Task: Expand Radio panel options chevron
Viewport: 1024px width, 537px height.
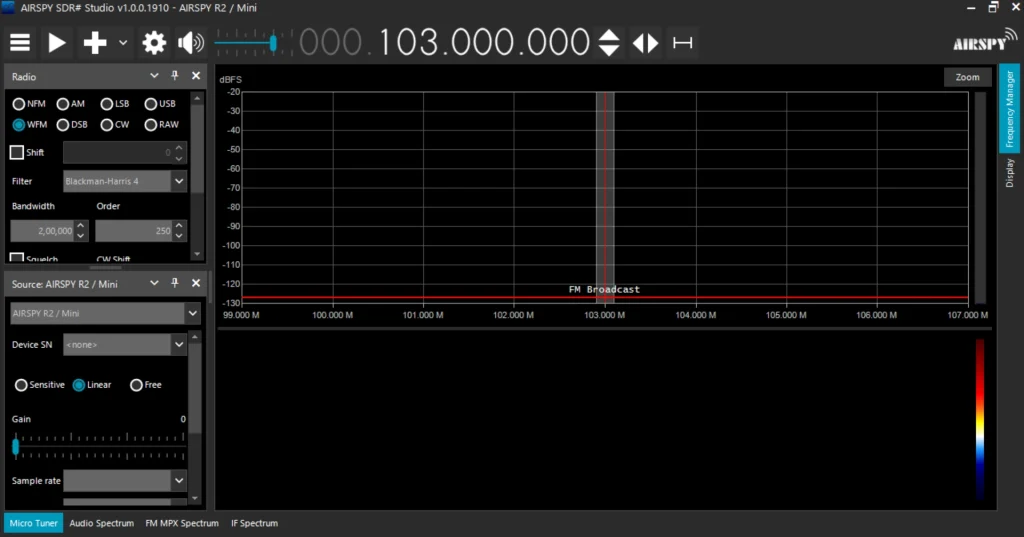Action: click(x=154, y=76)
